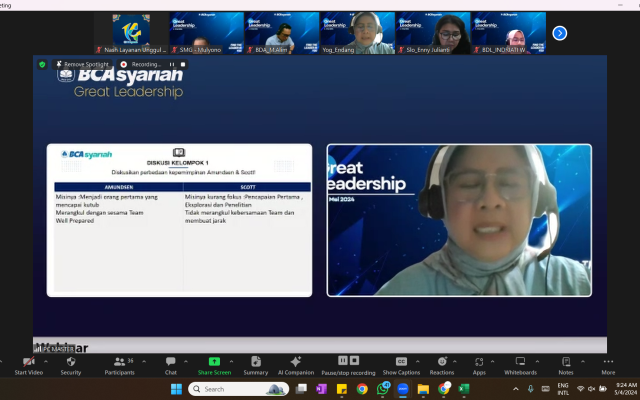
Task: Click the microphone tray icon
Action: (530, 389)
